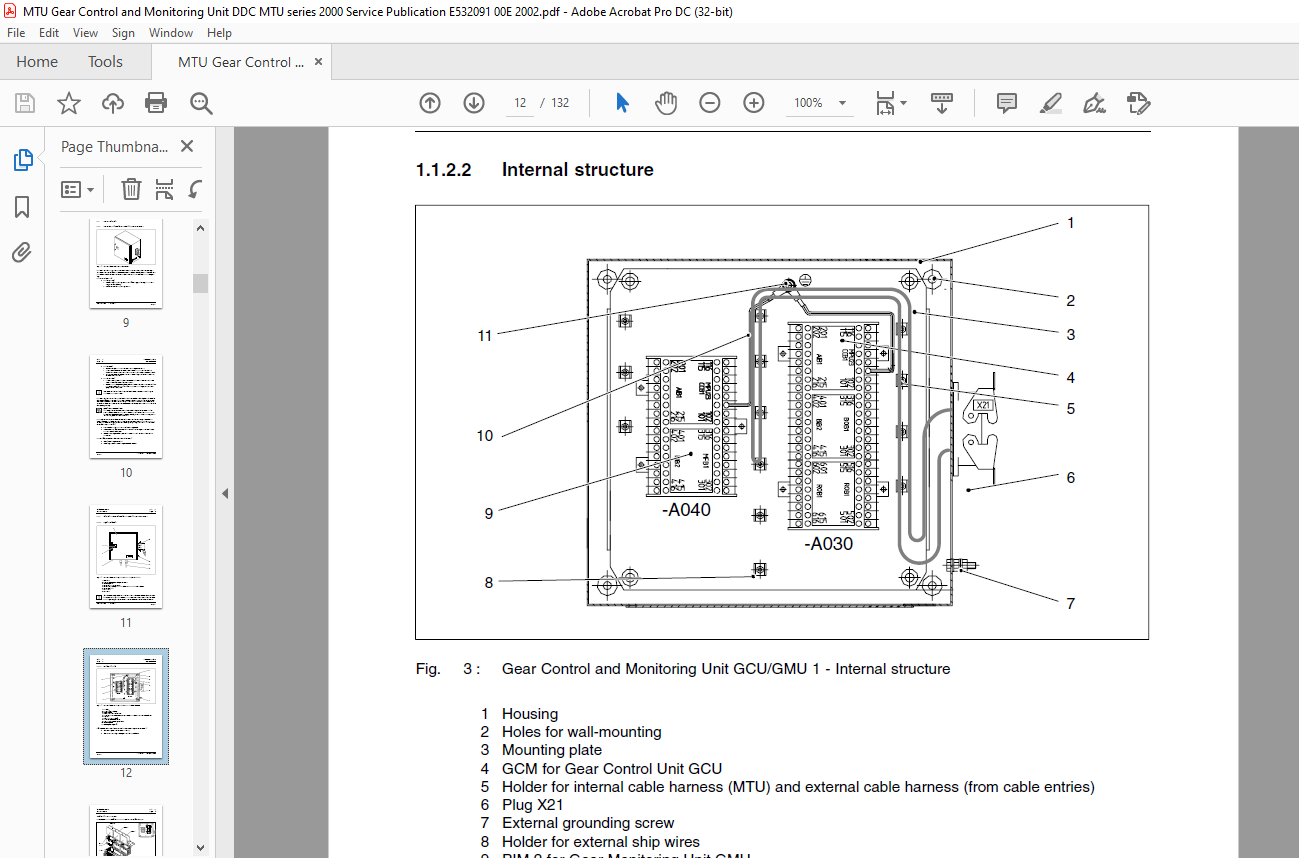Collapse the navigation pane with the left arrow
The image size is (1299, 858).
(x=225, y=493)
